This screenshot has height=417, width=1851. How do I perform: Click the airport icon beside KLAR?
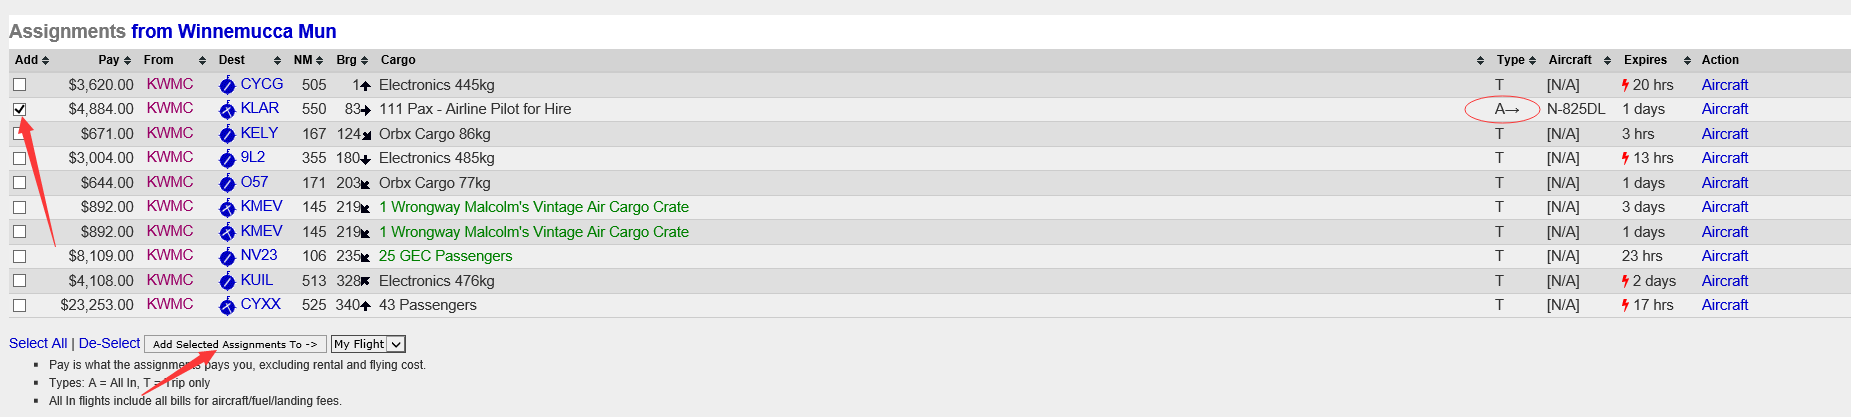pyautogui.click(x=227, y=110)
